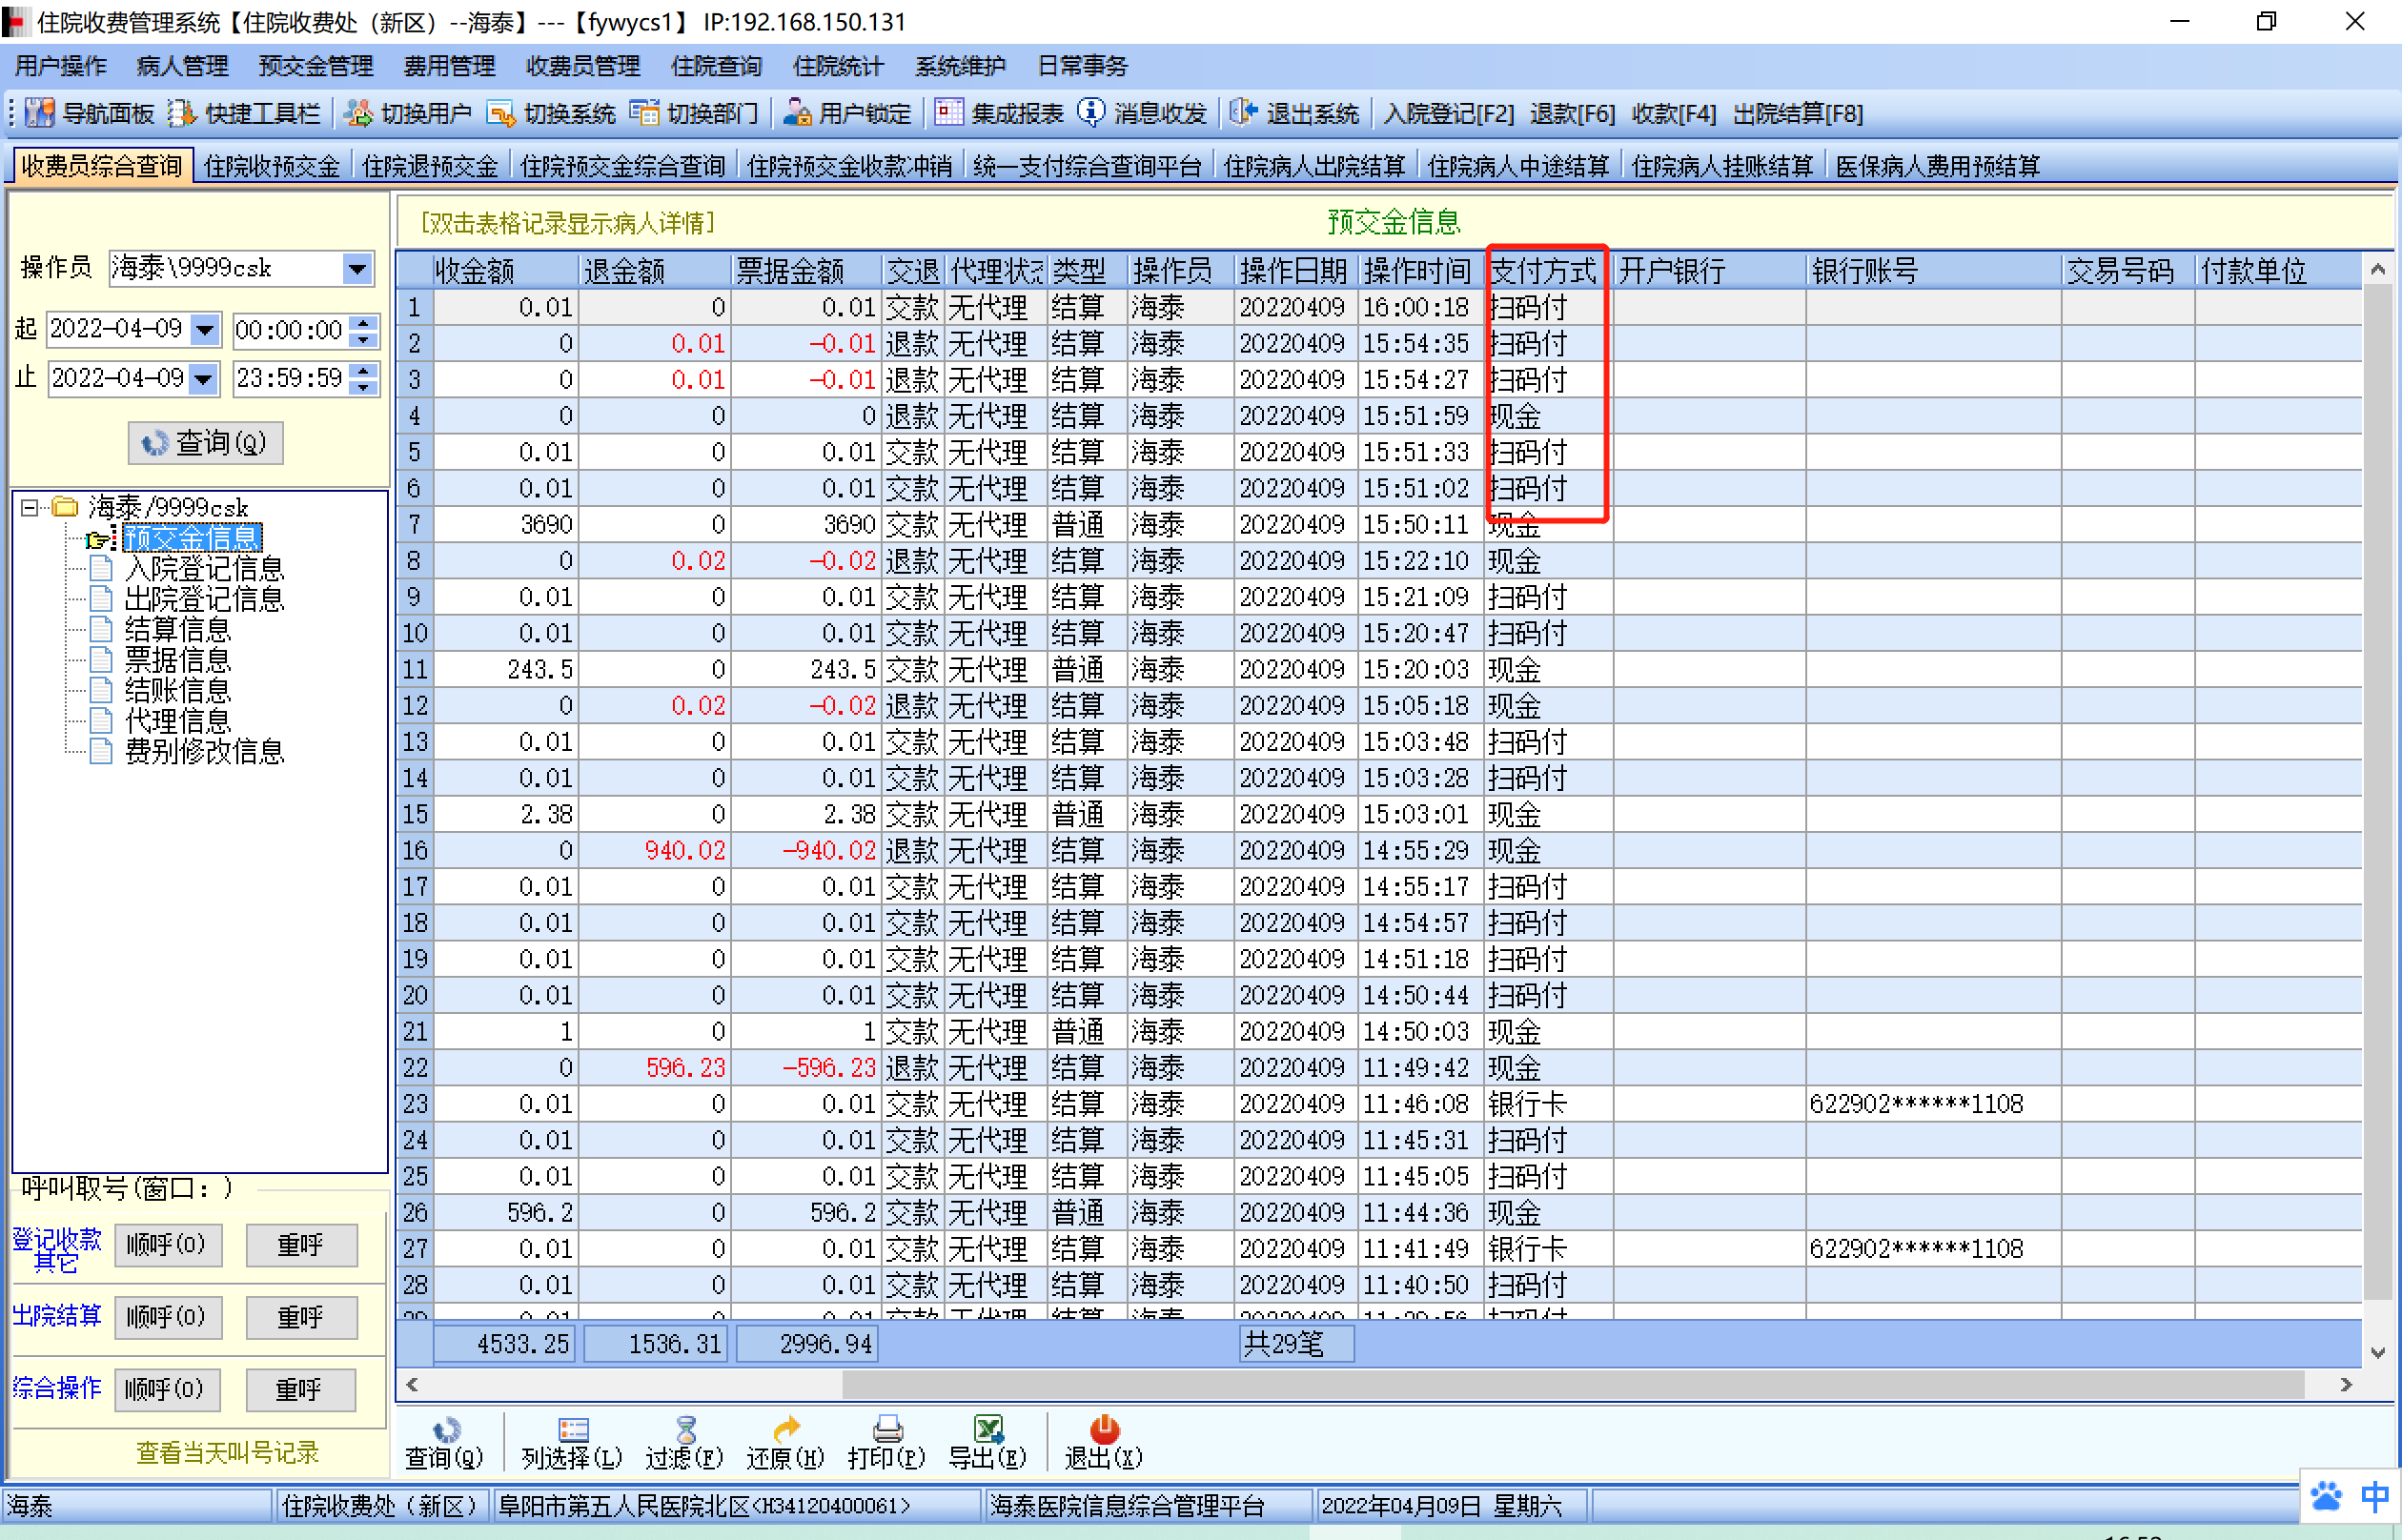Open the 费用管理 menu
Image resolution: width=2402 pixels, height=1540 pixels.
pyautogui.click(x=449, y=66)
